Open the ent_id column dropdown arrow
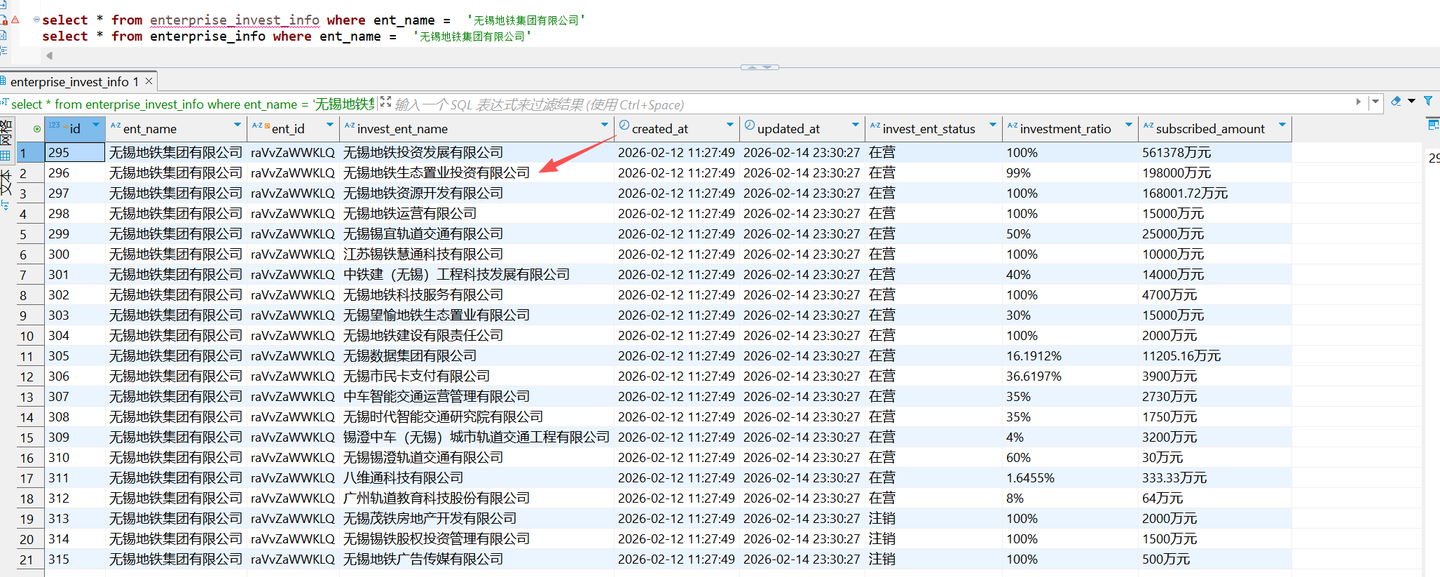The image size is (1440, 577). point(331,127)
